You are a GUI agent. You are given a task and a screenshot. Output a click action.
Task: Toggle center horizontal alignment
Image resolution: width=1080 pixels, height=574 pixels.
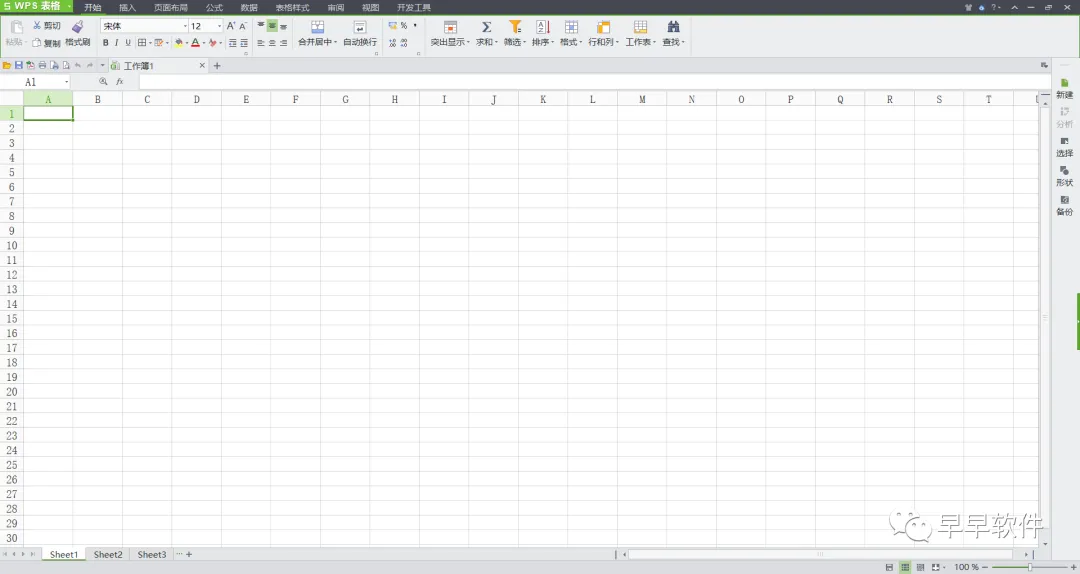click(x=272, y=43)
